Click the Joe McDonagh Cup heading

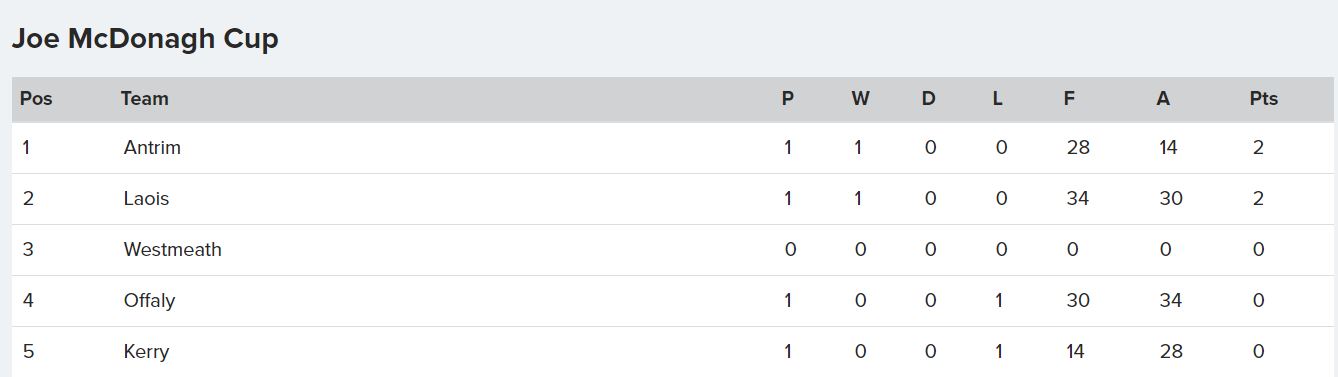pos(145,39)
